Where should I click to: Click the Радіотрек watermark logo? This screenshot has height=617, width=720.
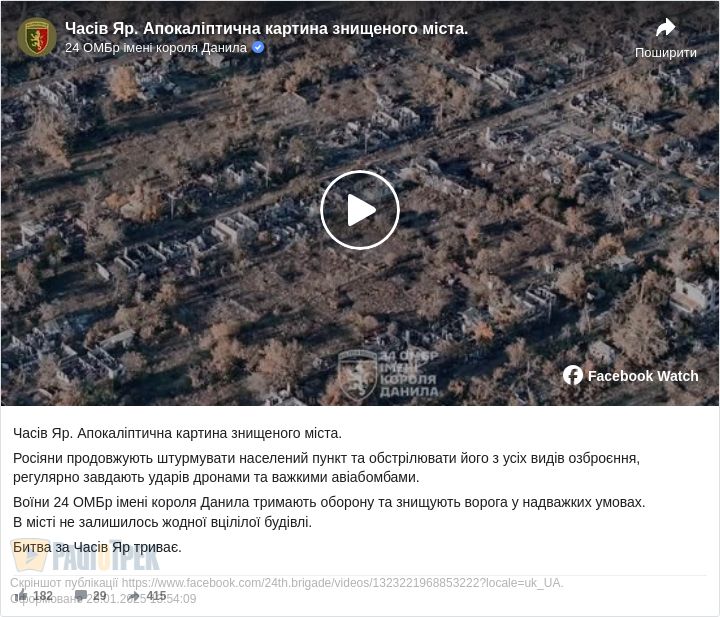pyautogui.click(x=86, y=556)
